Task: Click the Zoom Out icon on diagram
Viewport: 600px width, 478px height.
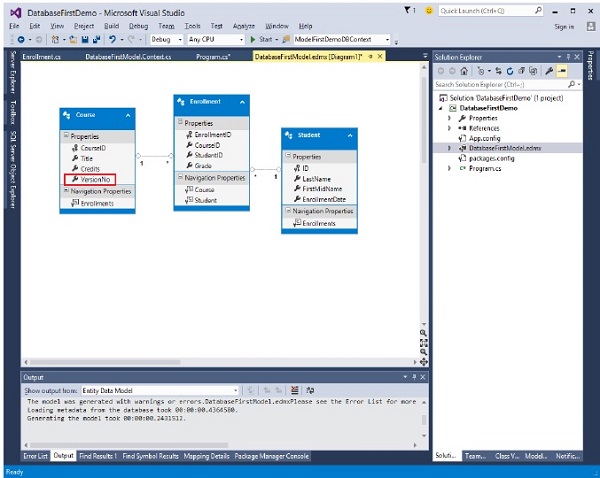Action: tap(423, 352)
